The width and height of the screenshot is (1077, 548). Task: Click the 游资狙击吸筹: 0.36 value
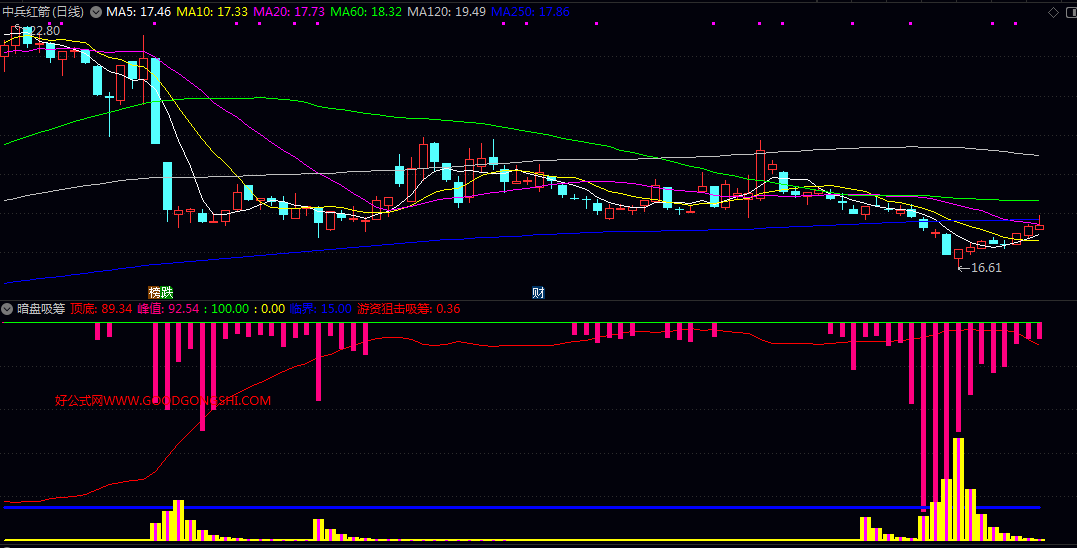pos(409,309)
